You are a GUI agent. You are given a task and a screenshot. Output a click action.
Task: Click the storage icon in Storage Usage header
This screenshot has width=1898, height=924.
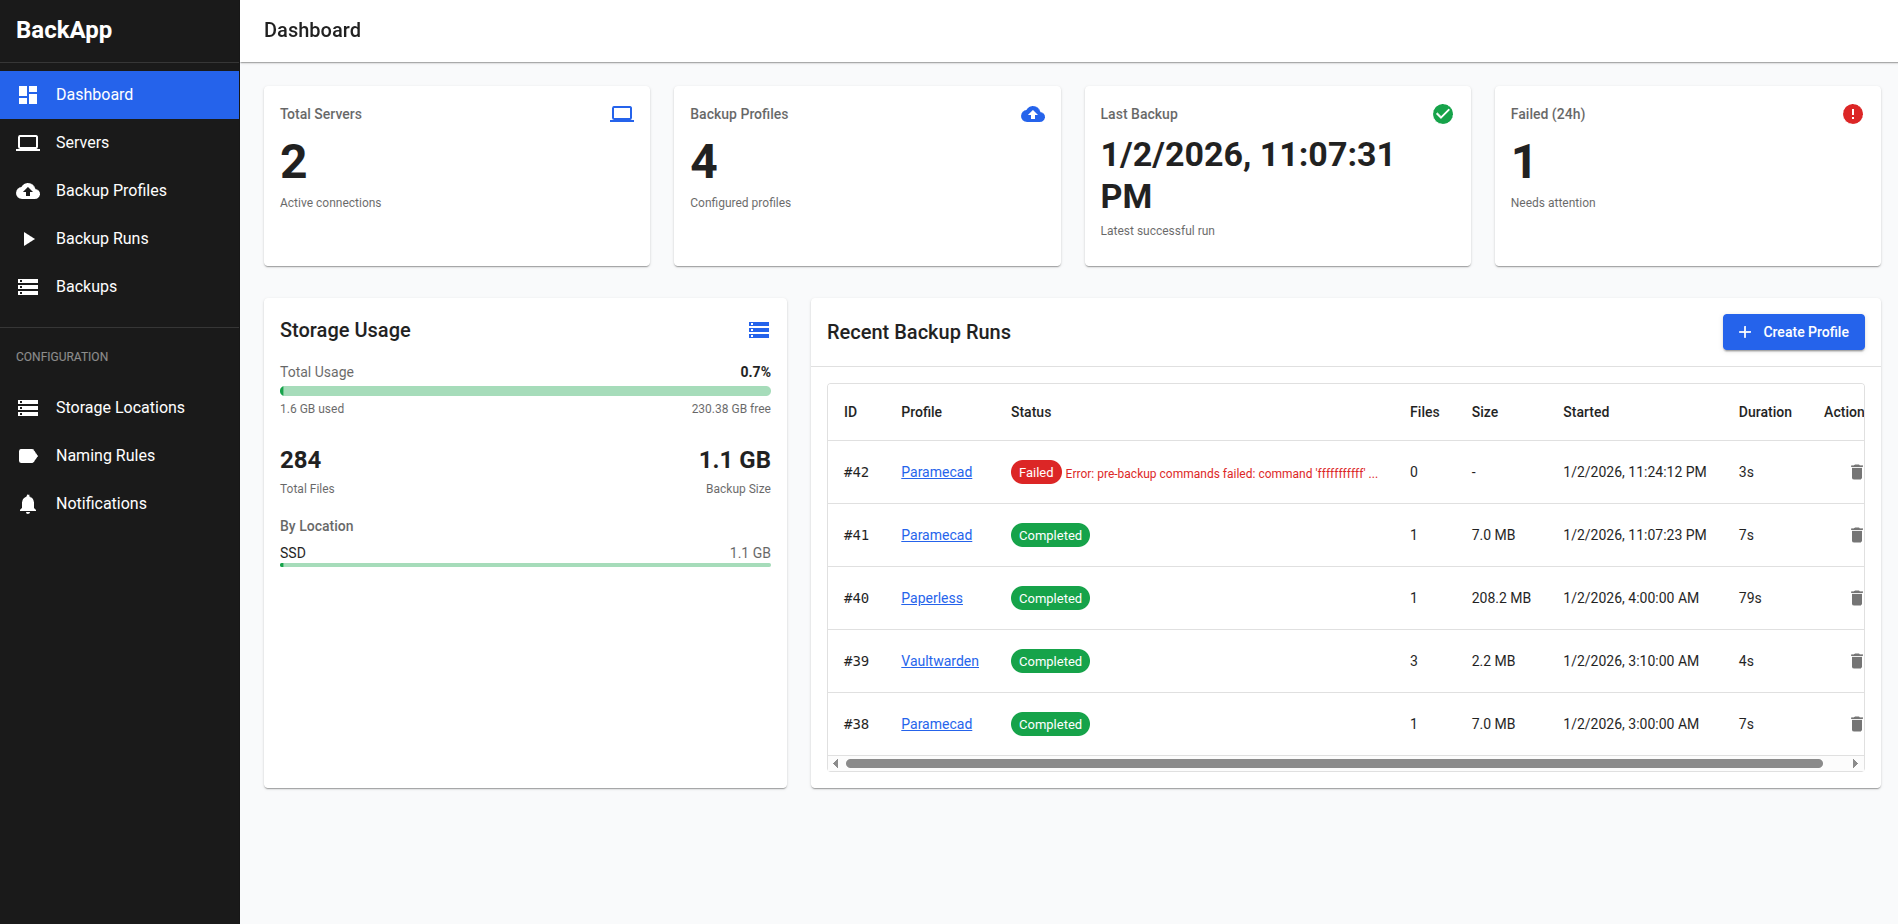click(x=759, y=330)
